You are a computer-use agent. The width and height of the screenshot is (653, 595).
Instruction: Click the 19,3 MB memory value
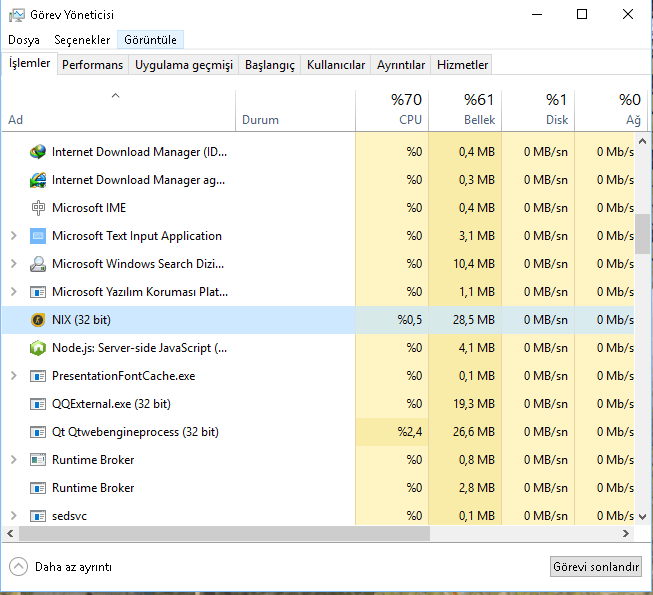(x=474, y=404)
